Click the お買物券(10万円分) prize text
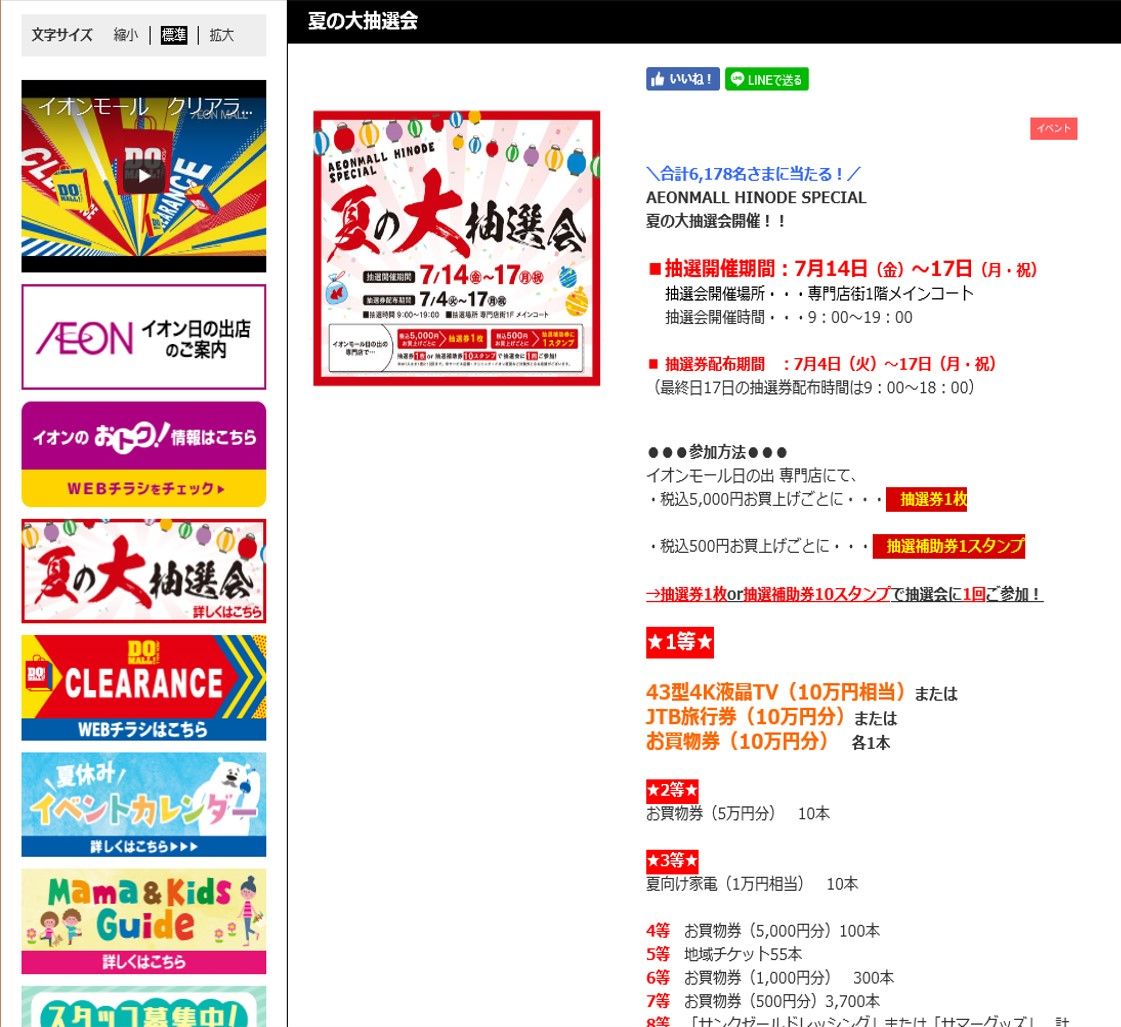 [x=737, y=740]
